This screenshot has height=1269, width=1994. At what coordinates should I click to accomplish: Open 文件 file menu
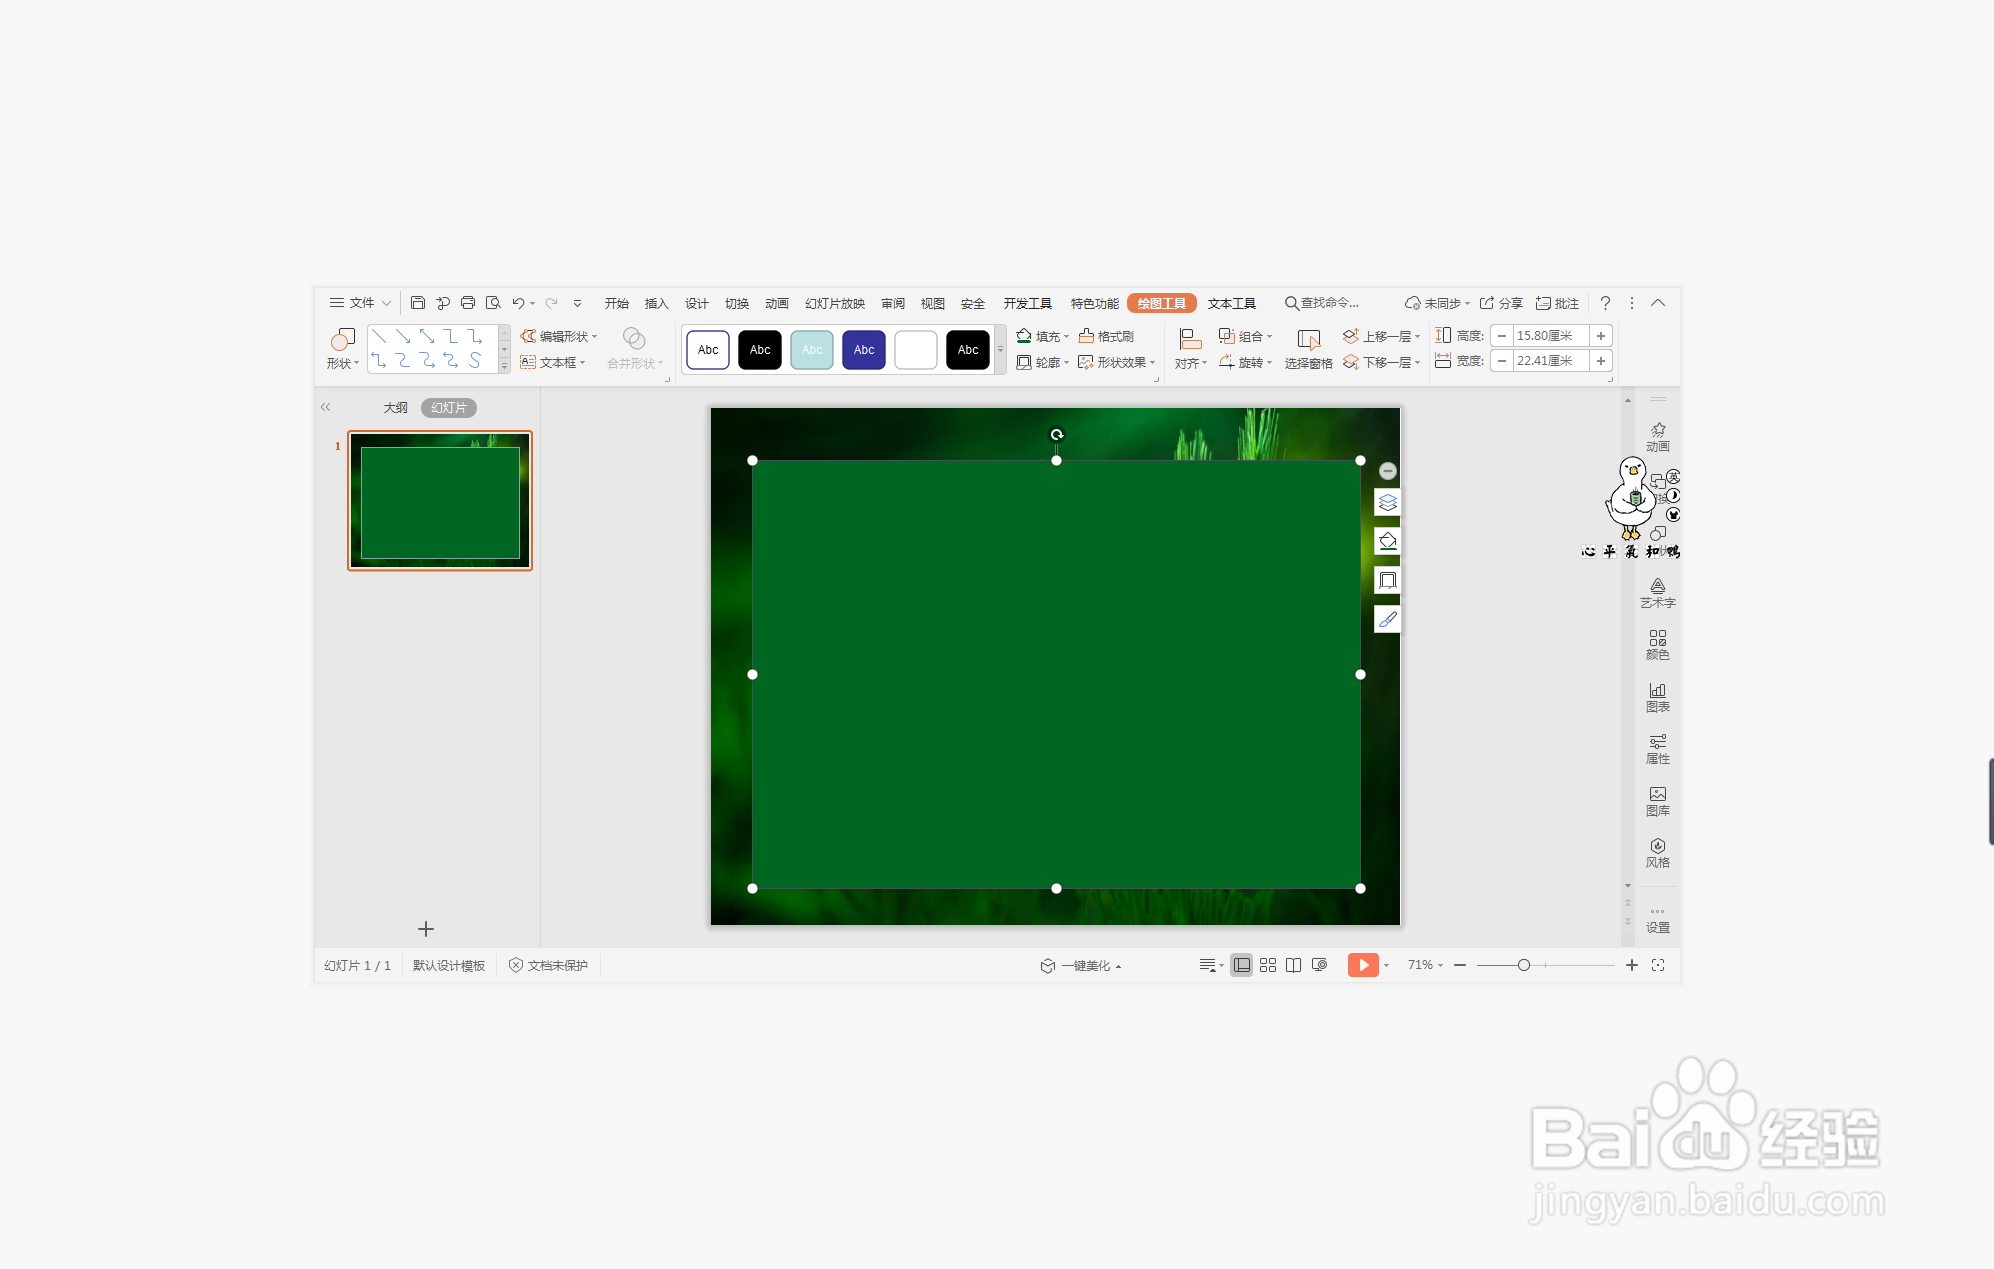pyautogui.click(x=360, y=303)
